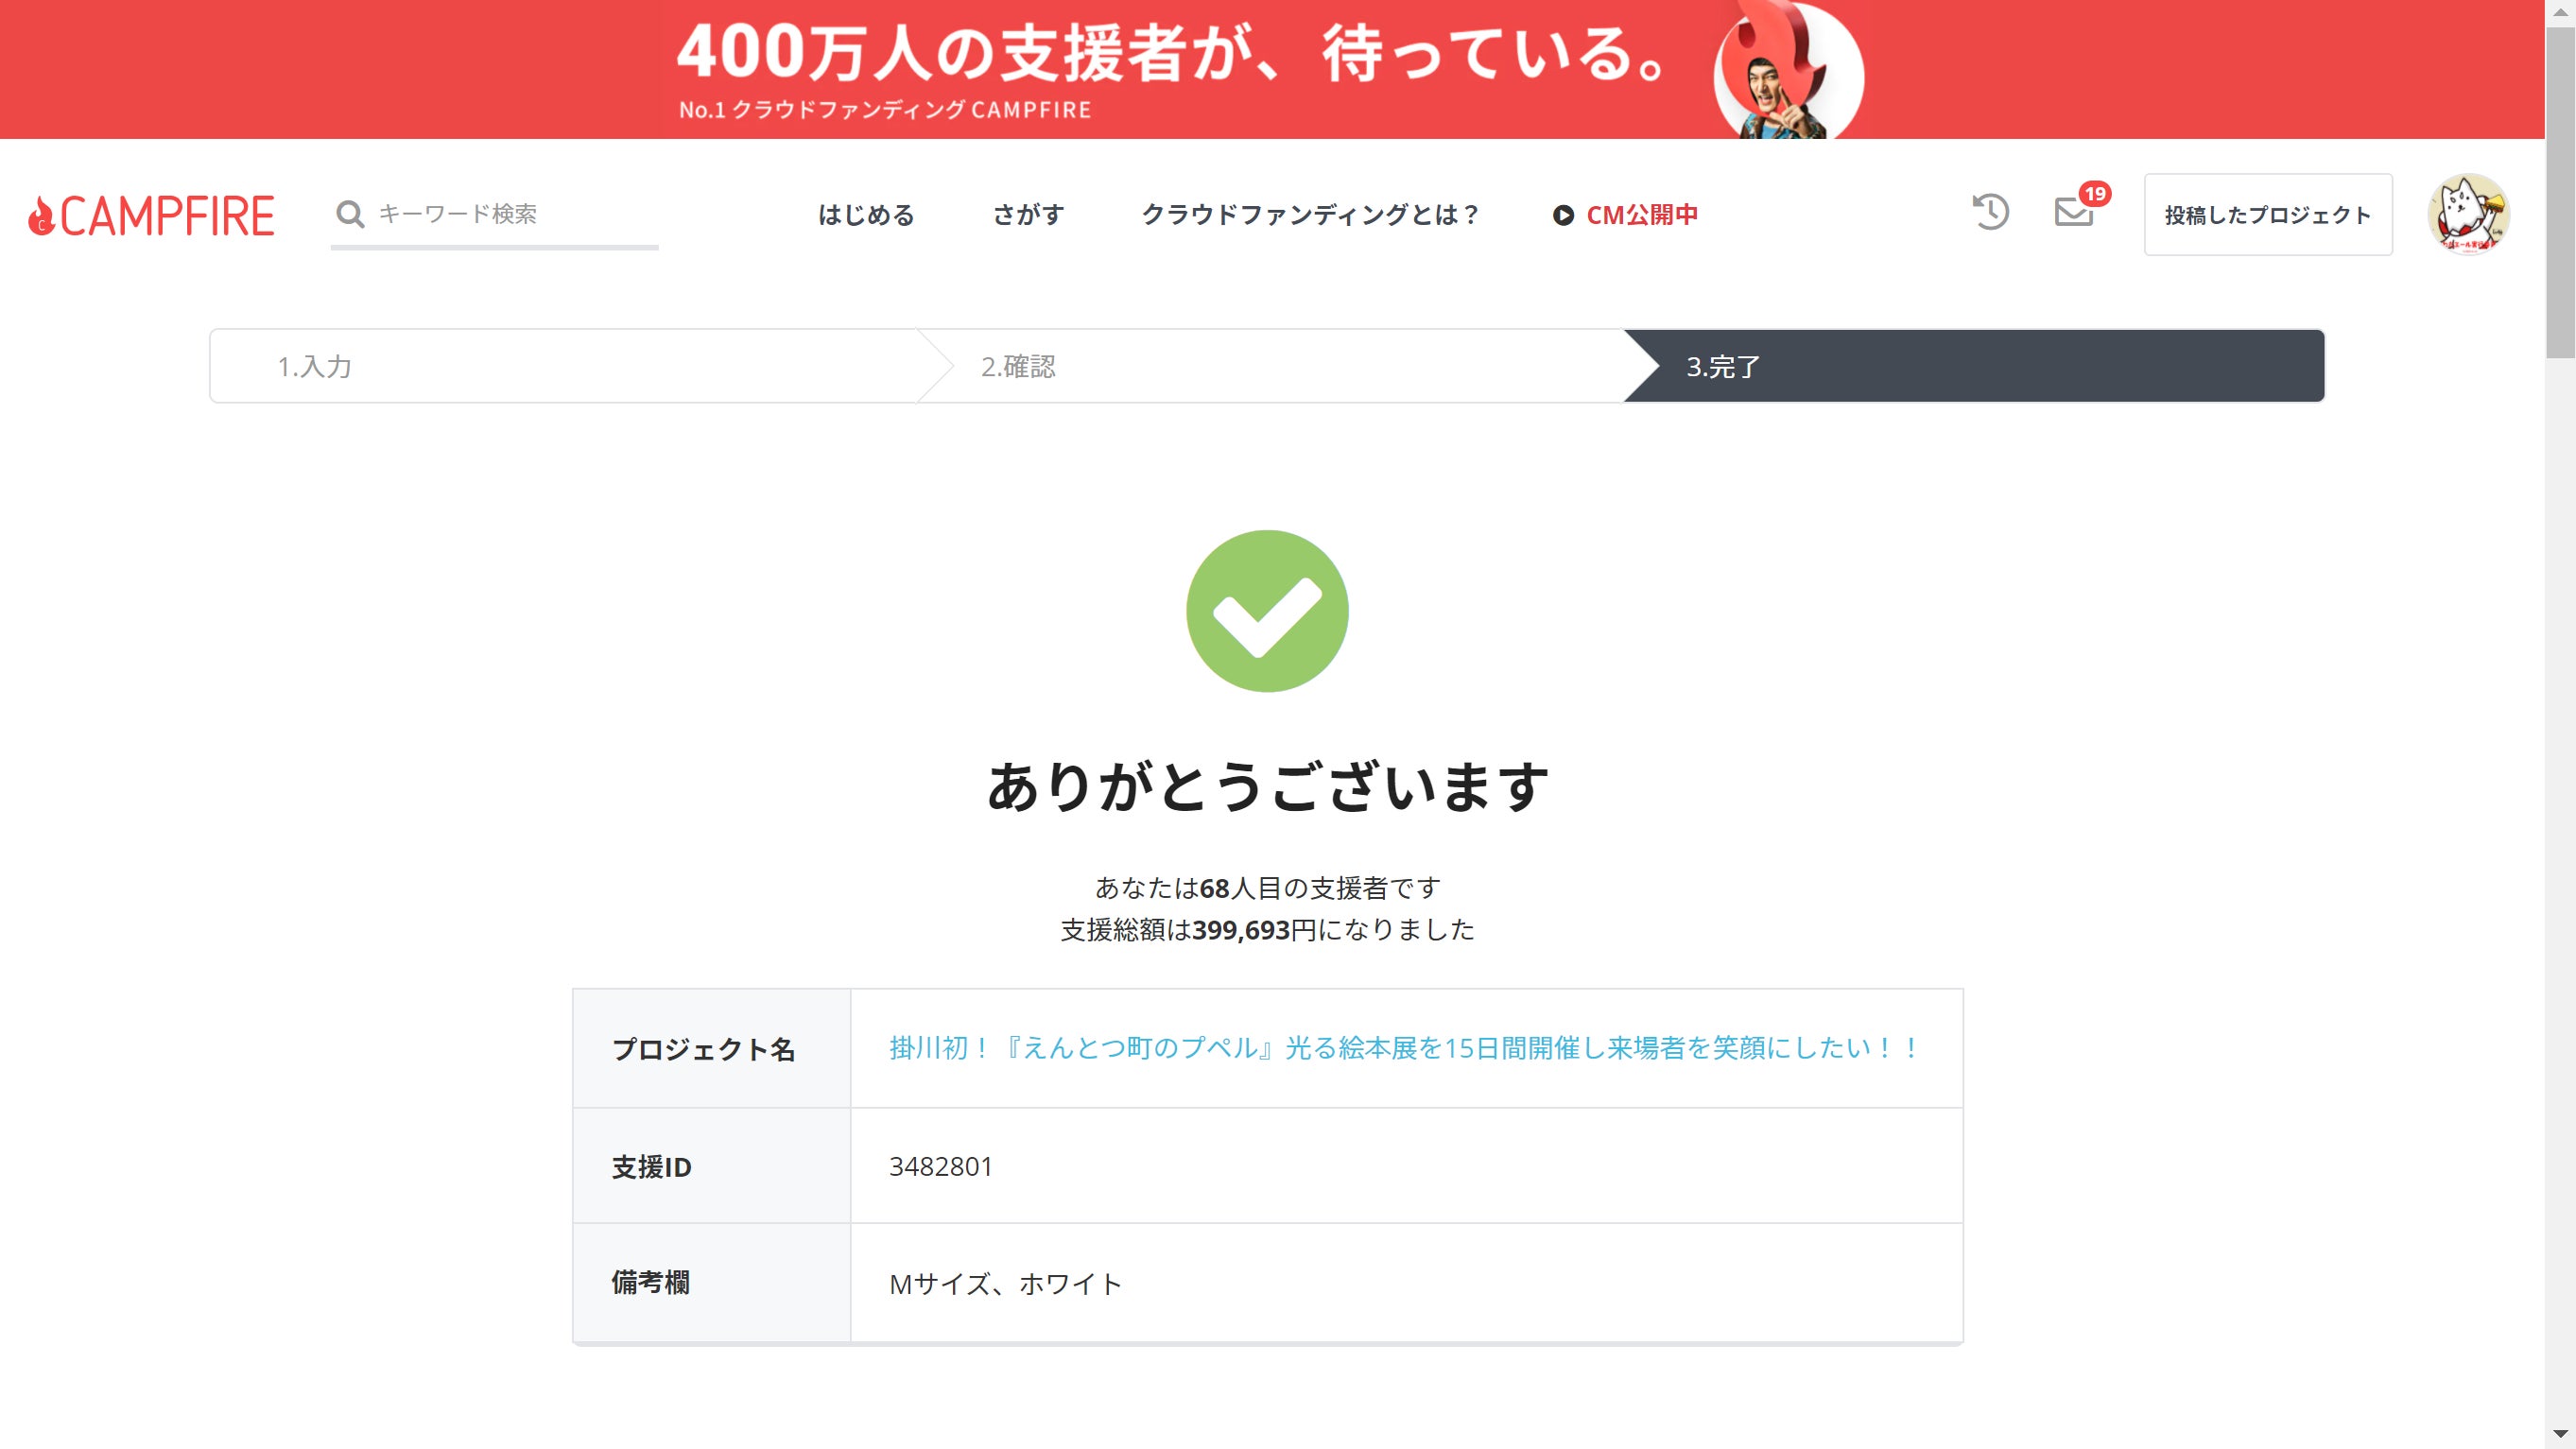Click the 投稿したプロジェクト button

click(2268, 215)
